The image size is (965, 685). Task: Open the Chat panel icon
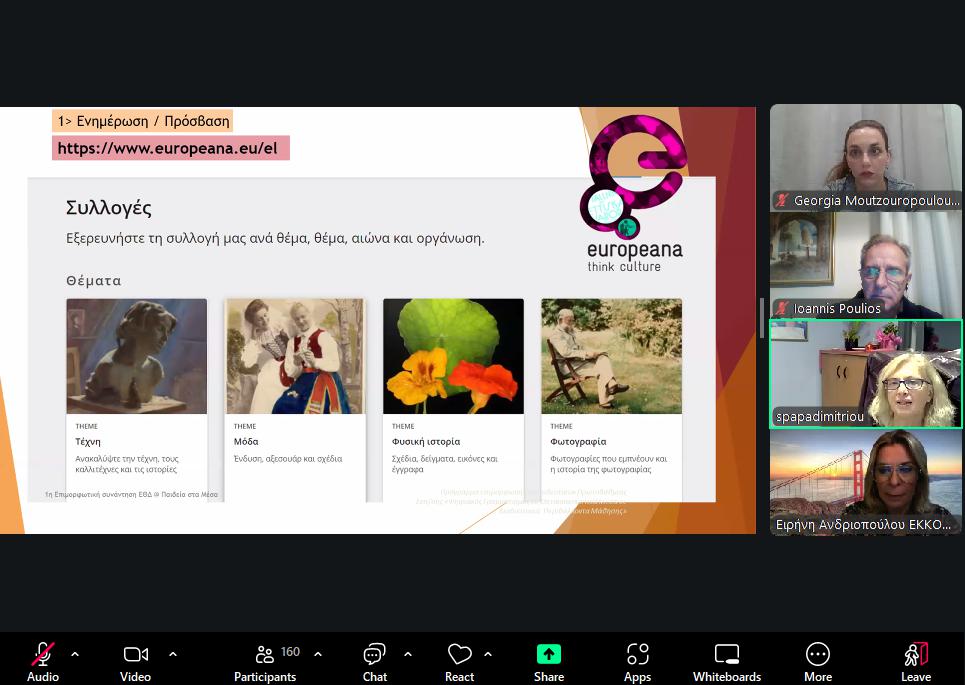375,654
